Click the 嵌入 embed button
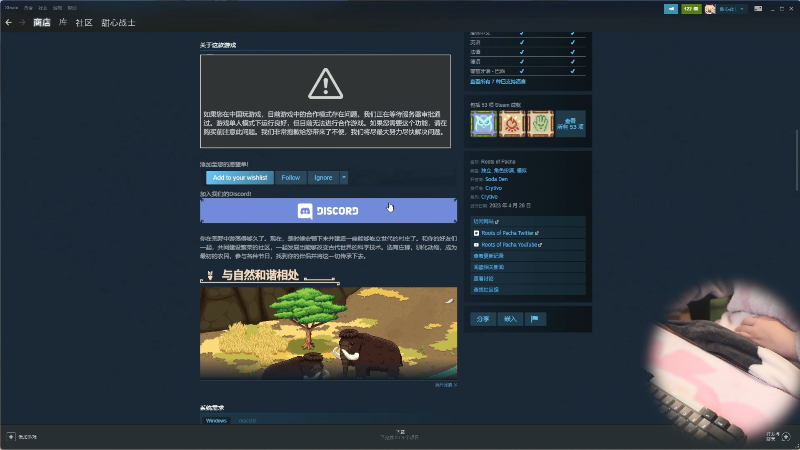The width and height of the screenshot is (800, 450). click(510, 319)
